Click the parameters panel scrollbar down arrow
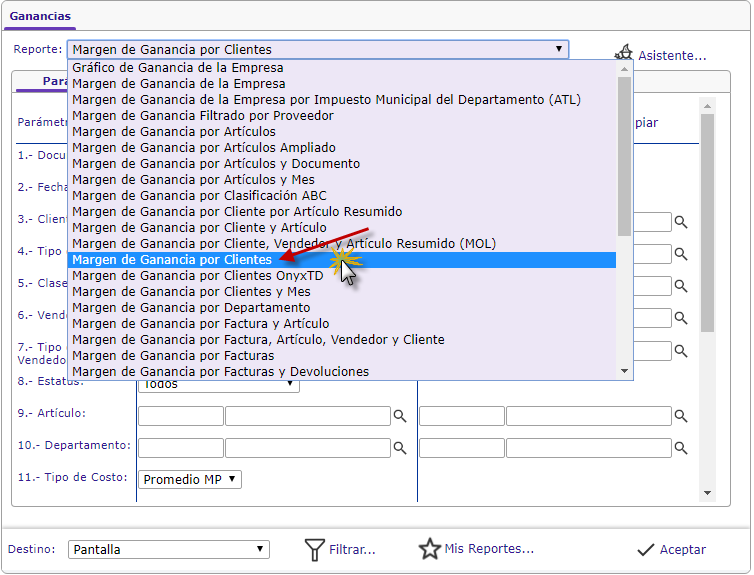 pos(708,493)
